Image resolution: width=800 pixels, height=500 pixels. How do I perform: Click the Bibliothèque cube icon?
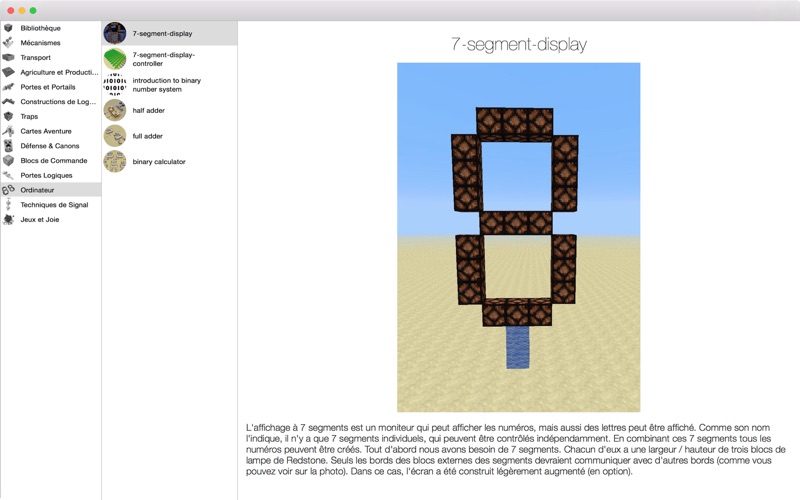pos(8,28)
